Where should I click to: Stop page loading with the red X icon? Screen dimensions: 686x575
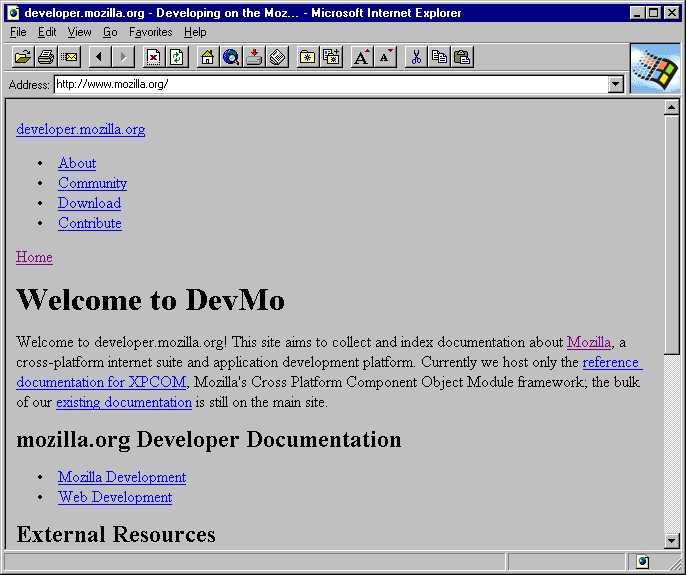[x=154, y=57]
